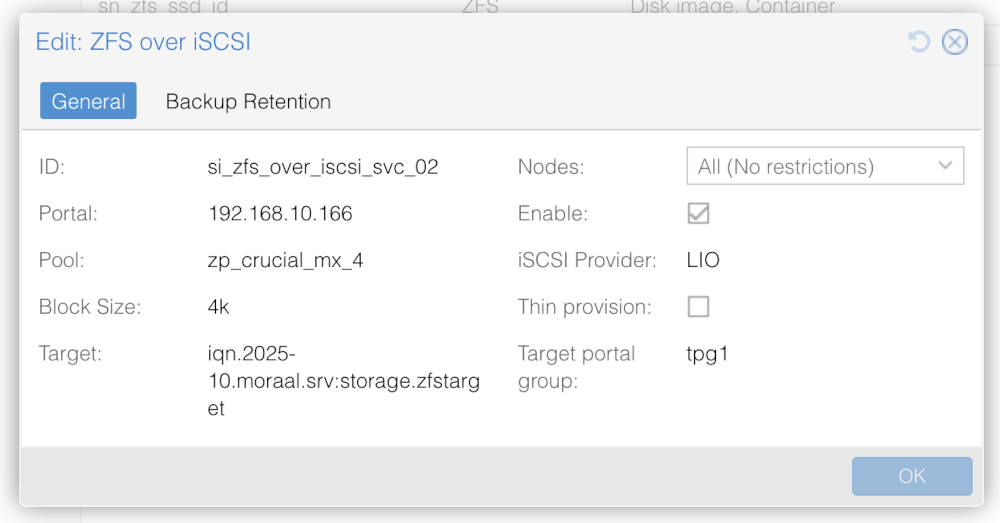Click the 'Enable:' label
Viewport: 1000px width, 523px height.
552,214
